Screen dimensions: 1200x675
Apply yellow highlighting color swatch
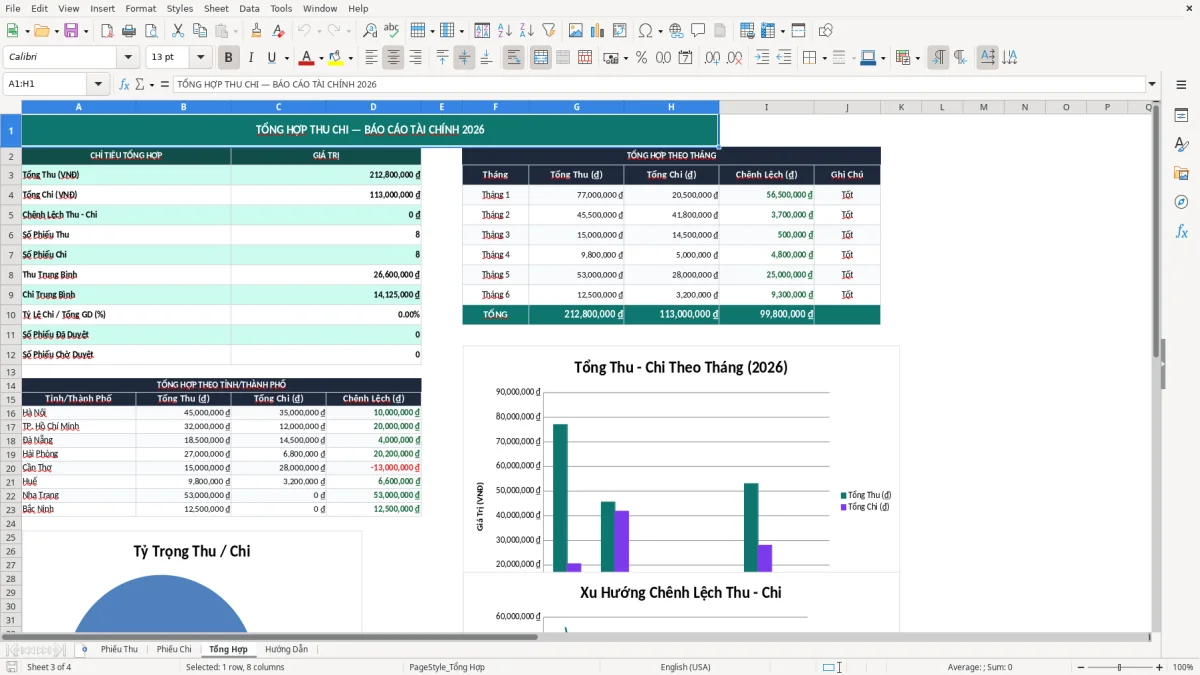[336, 58]
